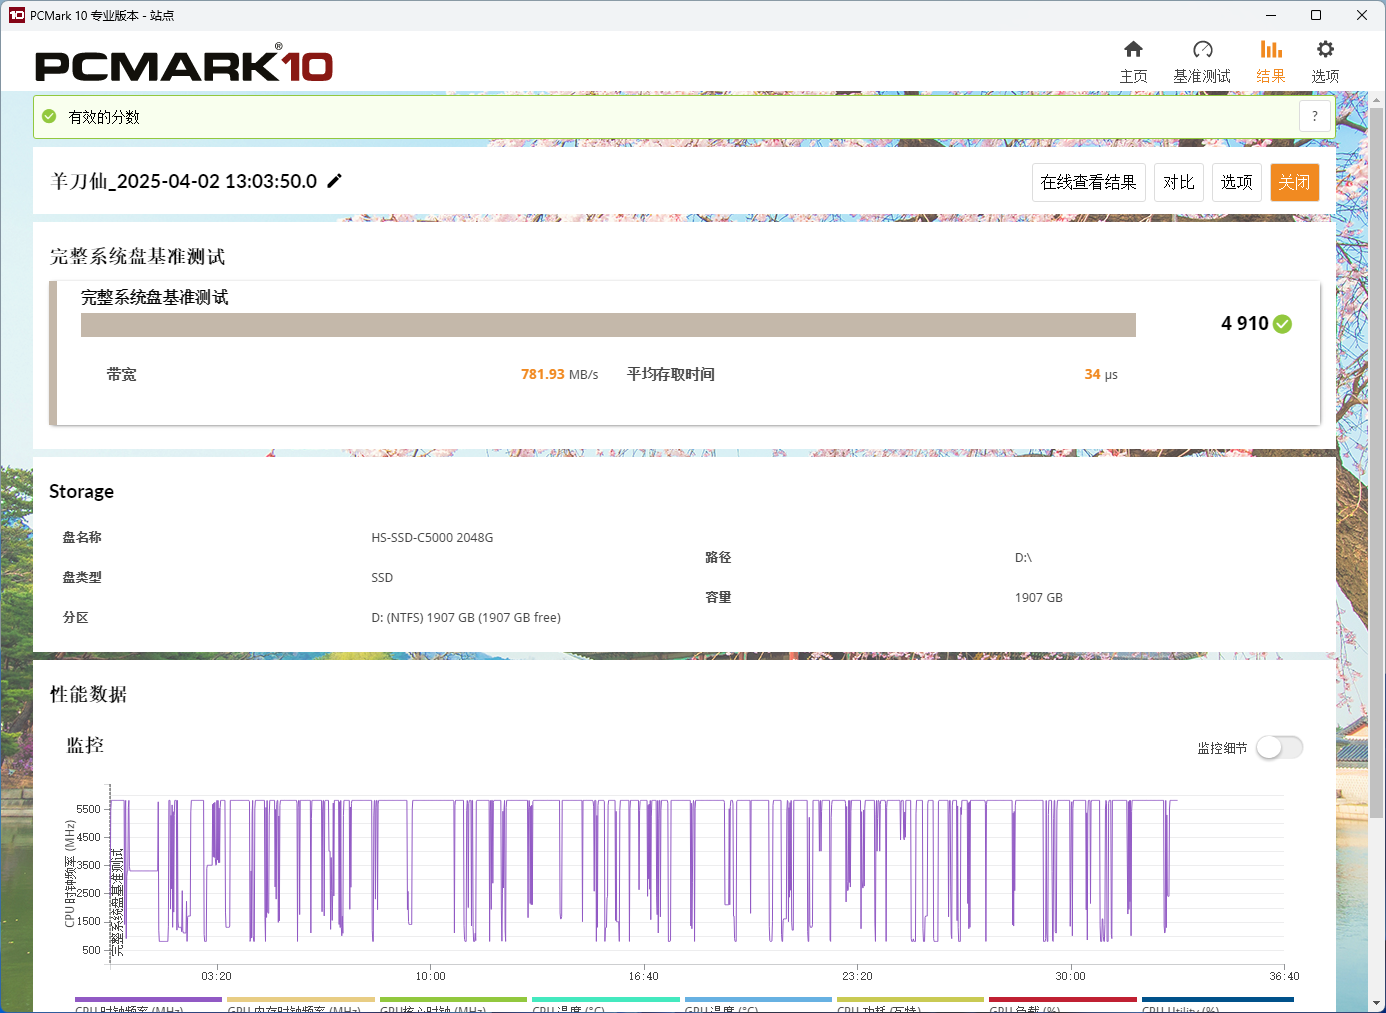Click the teal CPU temperature legend bar

606,999
